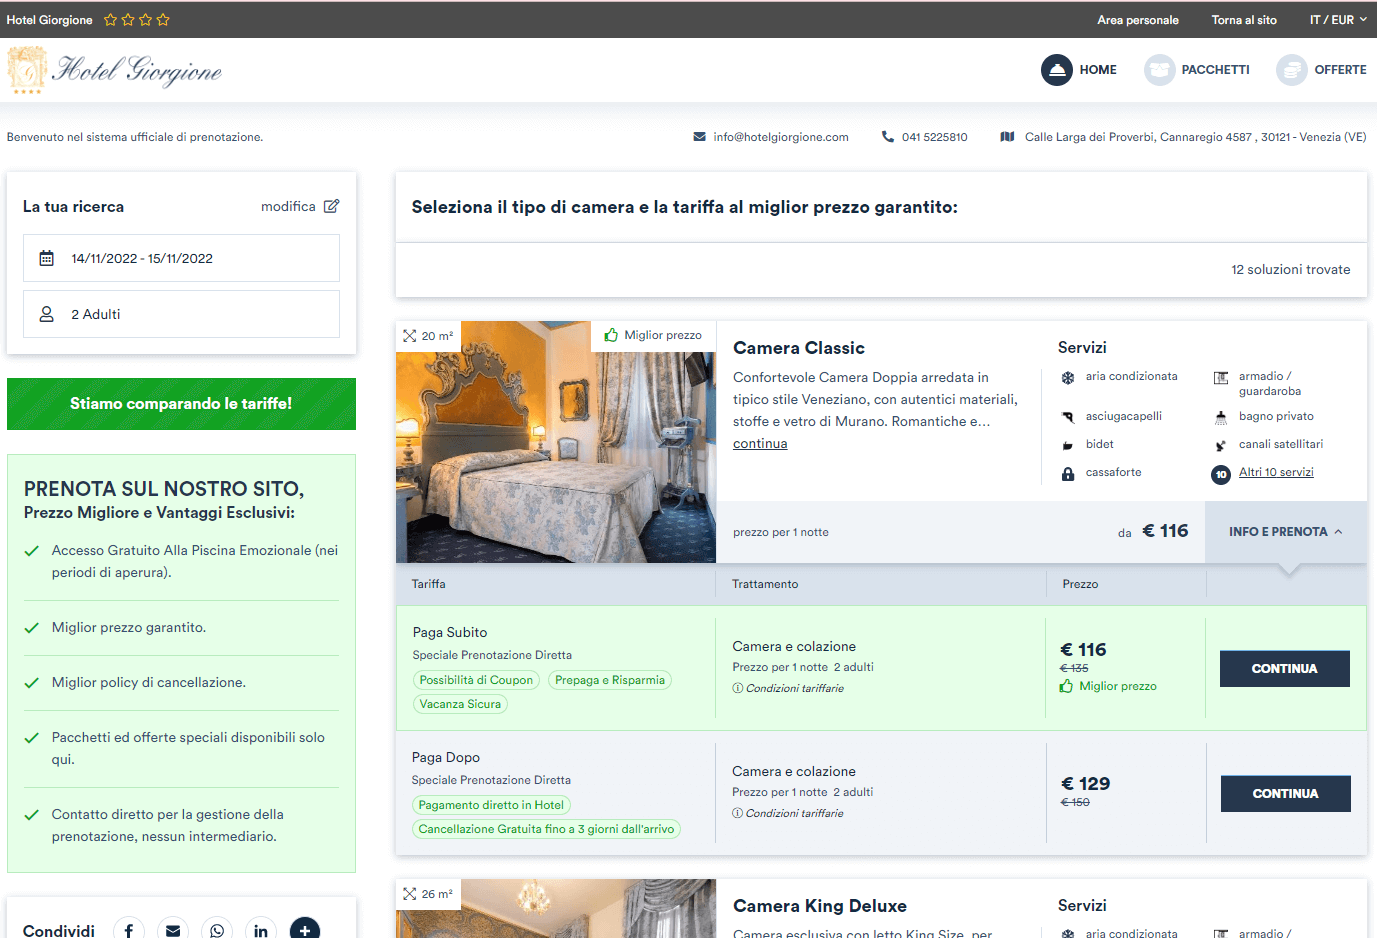Click the Hotel Giorgione logo

[x=115, y=69]
